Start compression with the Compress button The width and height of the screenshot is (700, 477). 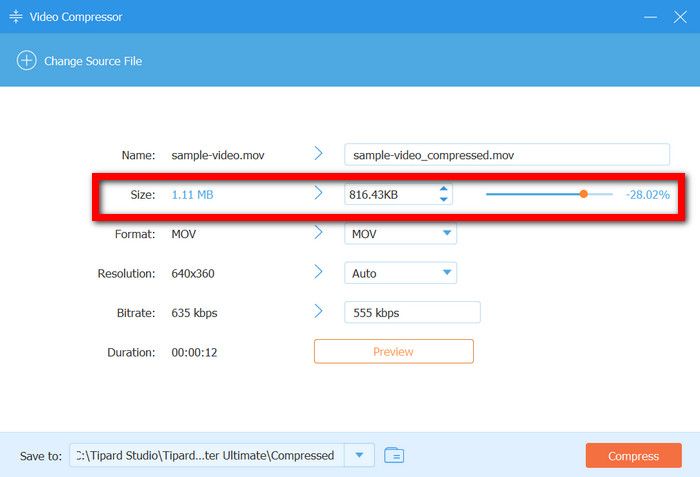pyautogui.click(x=633, y=456)
